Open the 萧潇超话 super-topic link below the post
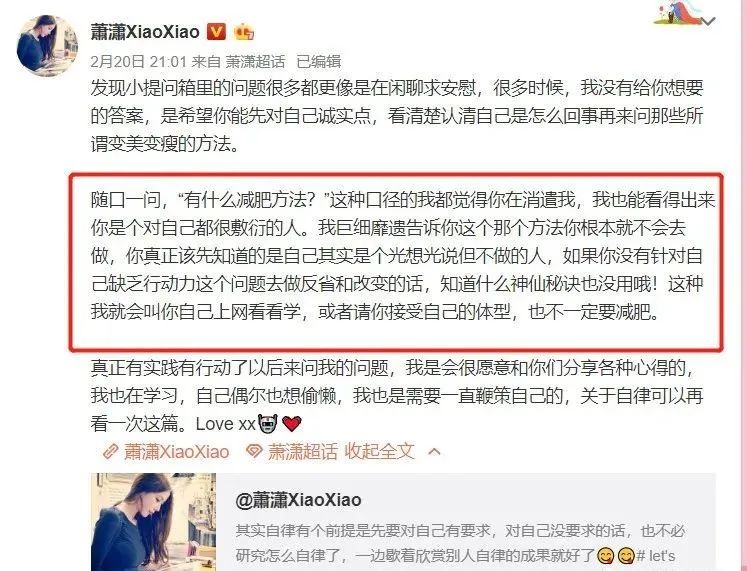 (303, 451)
